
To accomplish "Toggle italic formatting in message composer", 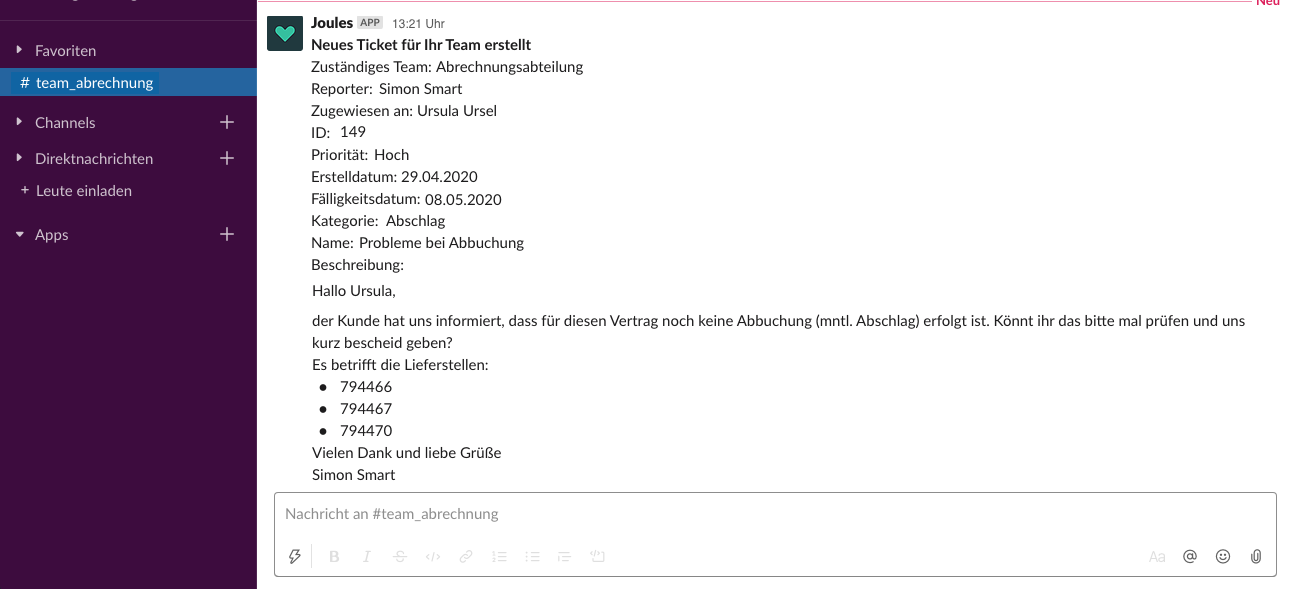I will [x=367, y=557].
